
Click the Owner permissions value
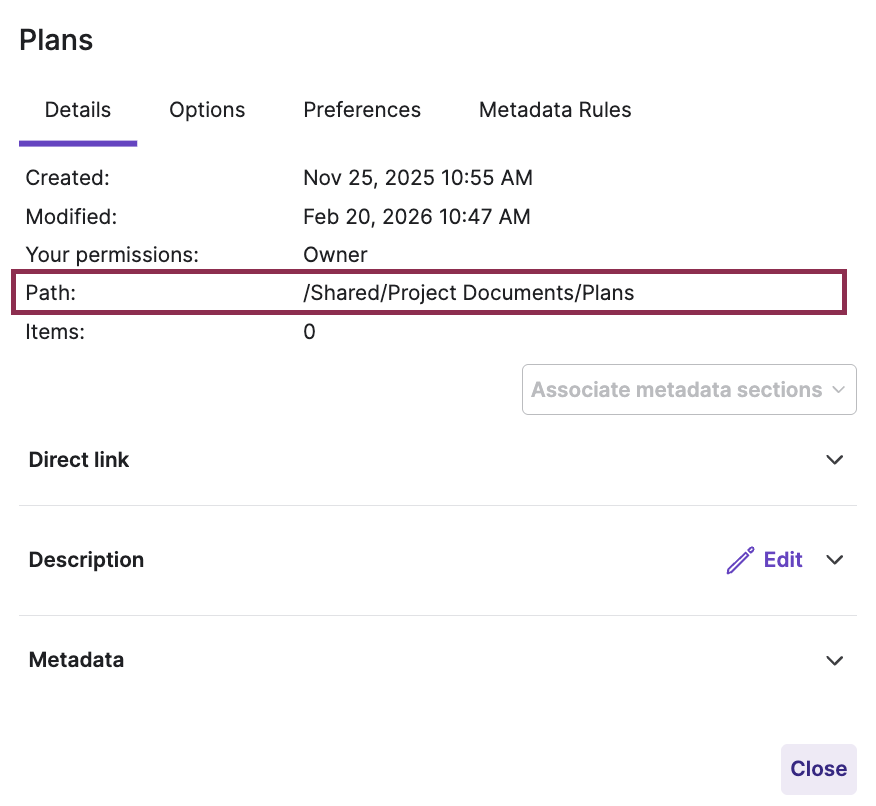(334, 254)
